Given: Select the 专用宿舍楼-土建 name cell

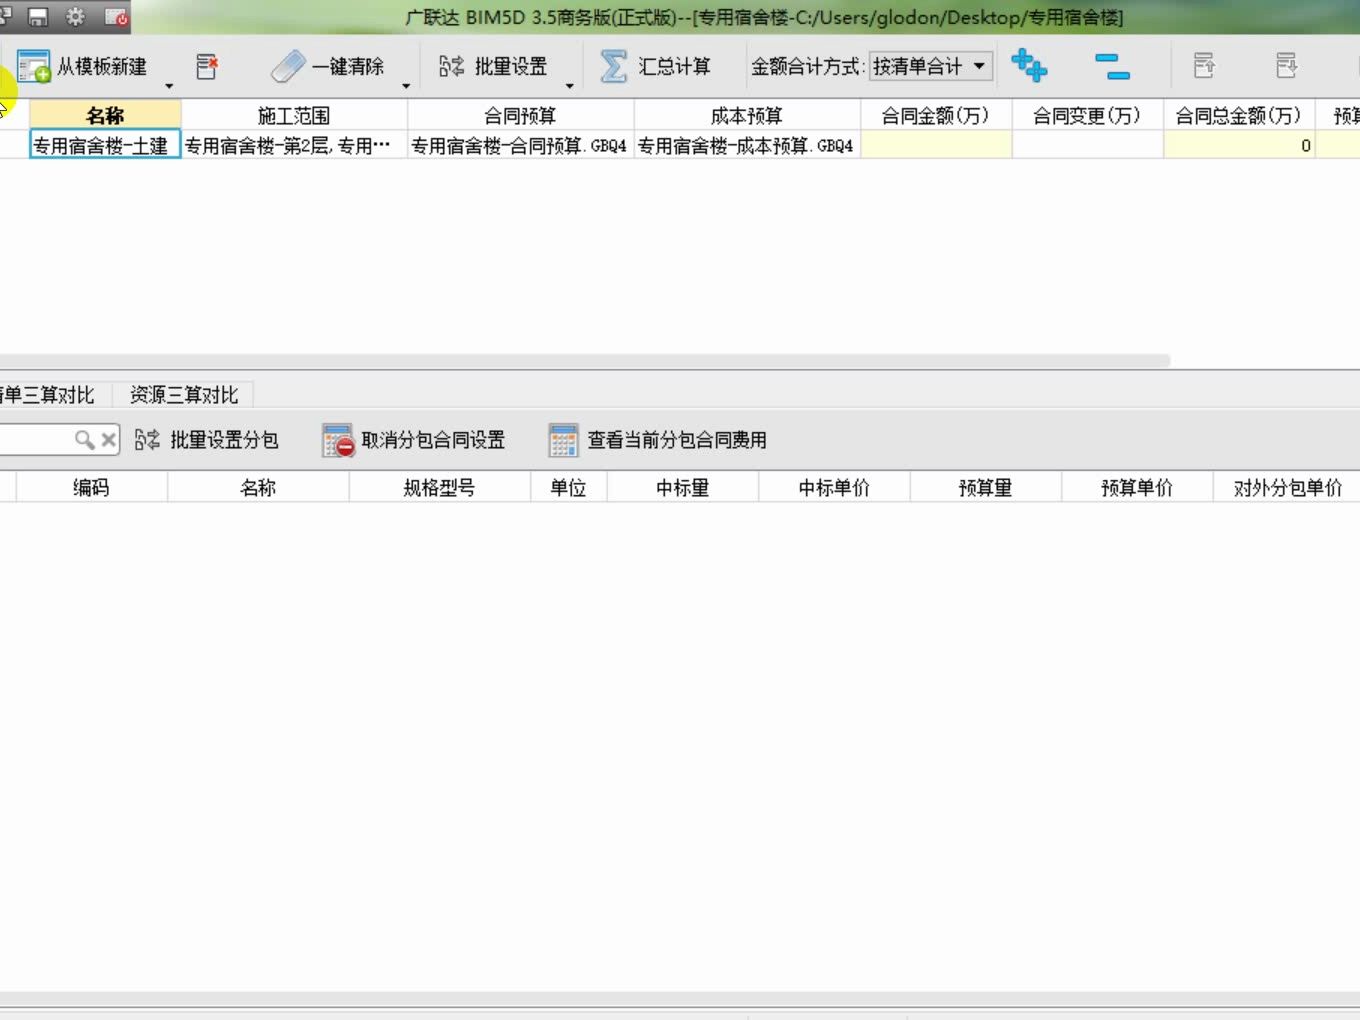Looking at the screenshot, I should coord(104,144).
